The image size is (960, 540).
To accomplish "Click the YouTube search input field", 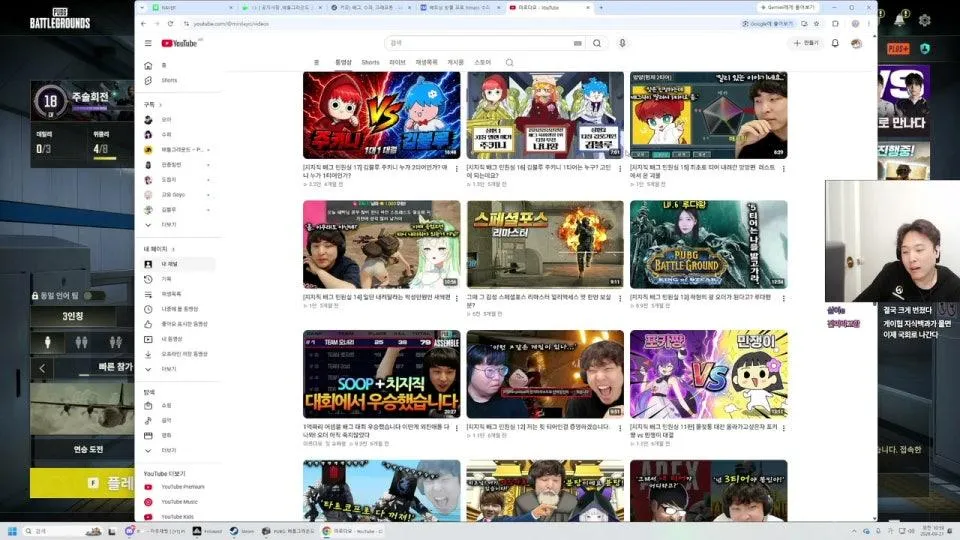I will click(481, 43).
